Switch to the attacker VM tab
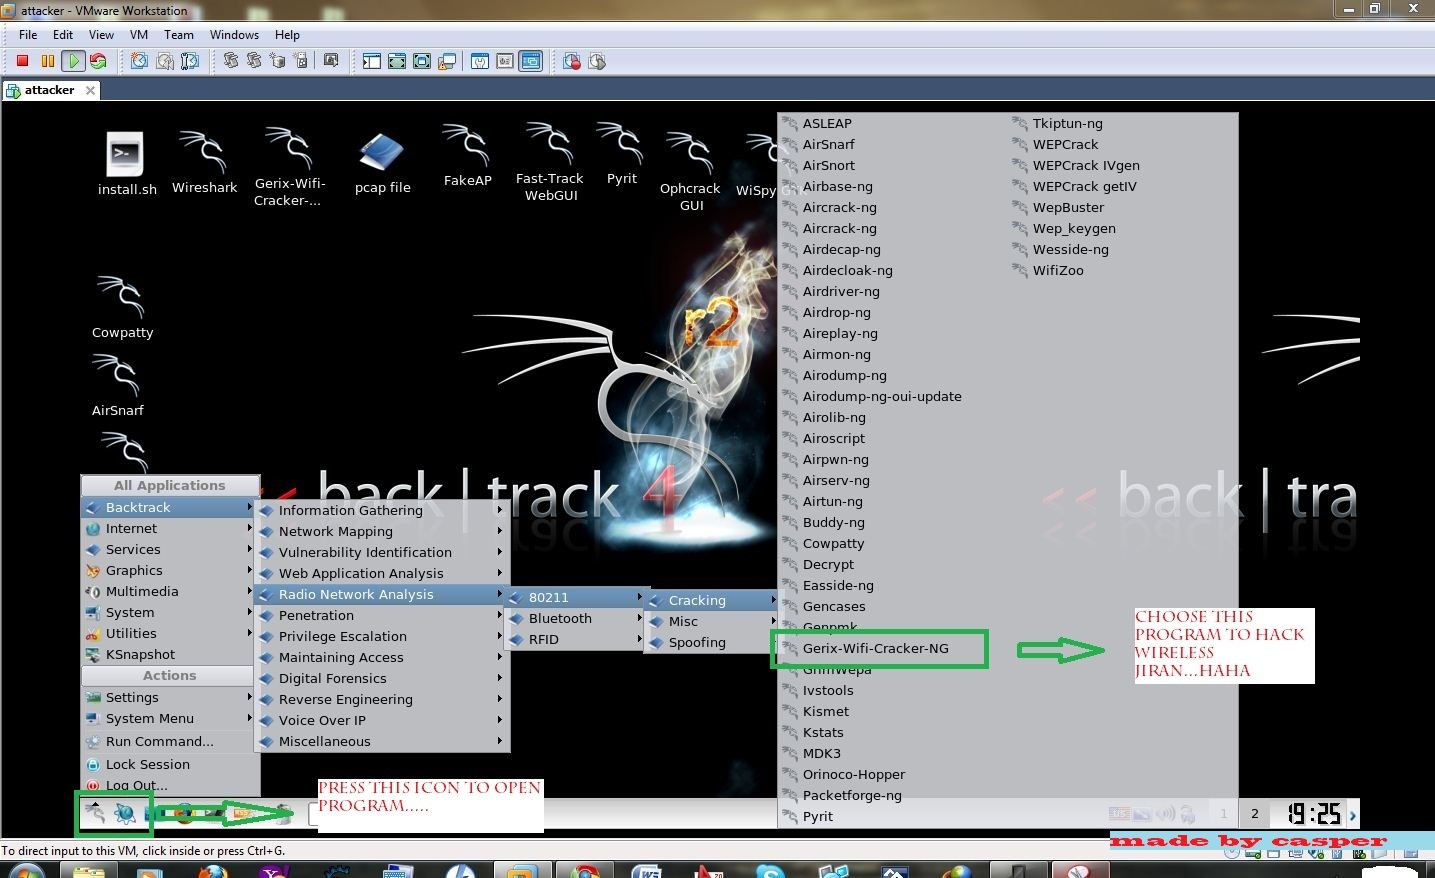The image size is (1435, 878). click(50, 90)
